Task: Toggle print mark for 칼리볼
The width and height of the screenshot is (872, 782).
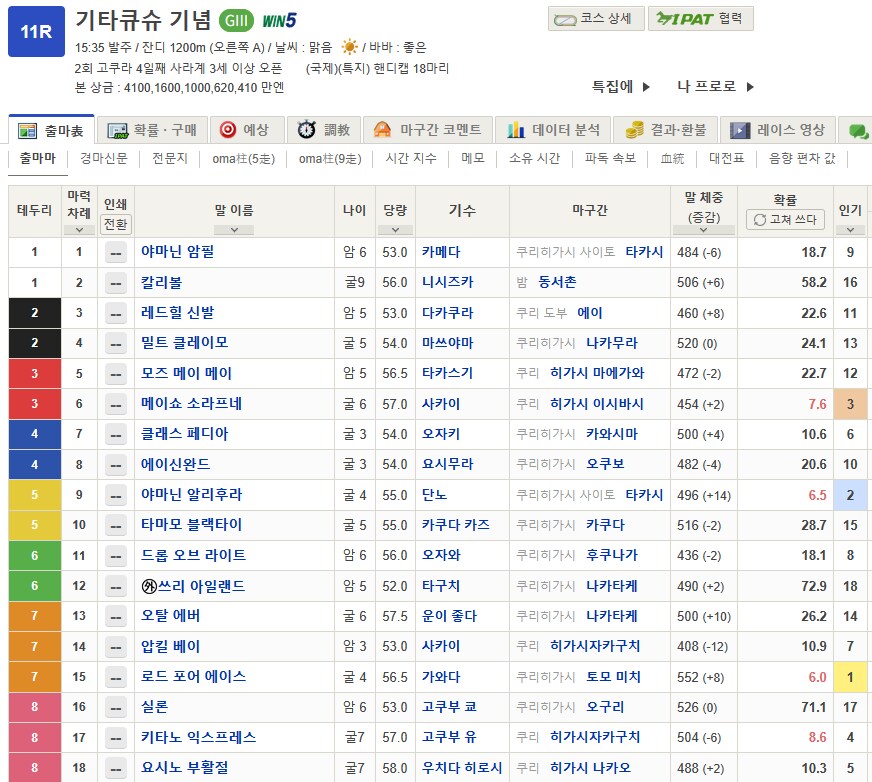Action: point(116,283)
